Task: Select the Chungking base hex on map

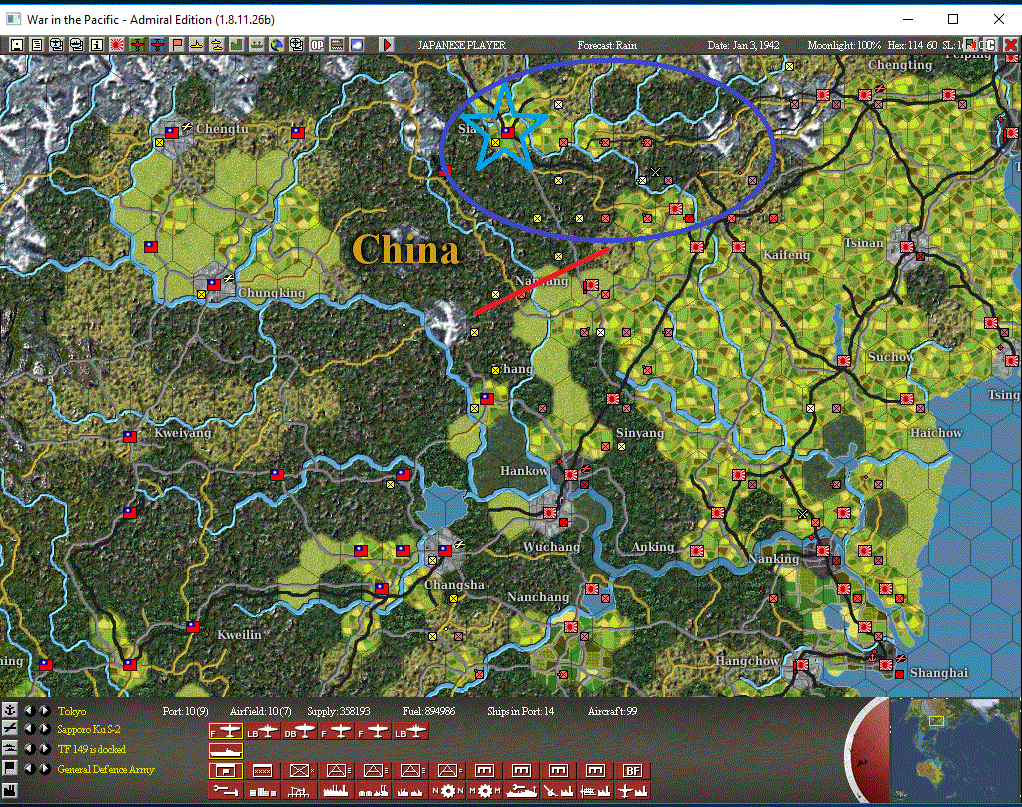Action: (x=214, y=285)
